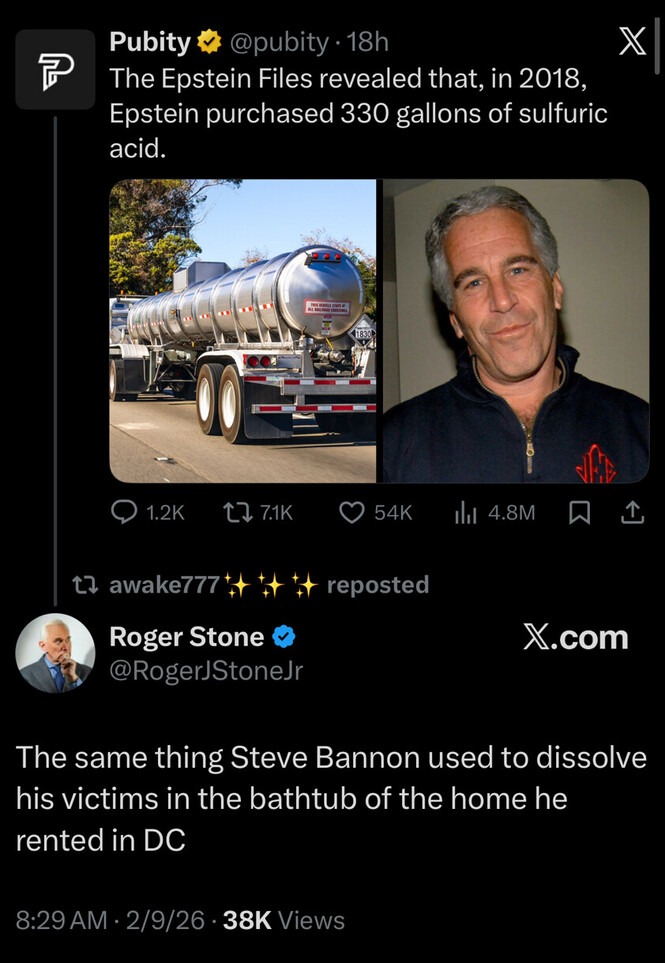The height and width of the screenshot is (963, 665).
Task: Open the reply icon on Pubity's tweet
Action: click(122, 511)
